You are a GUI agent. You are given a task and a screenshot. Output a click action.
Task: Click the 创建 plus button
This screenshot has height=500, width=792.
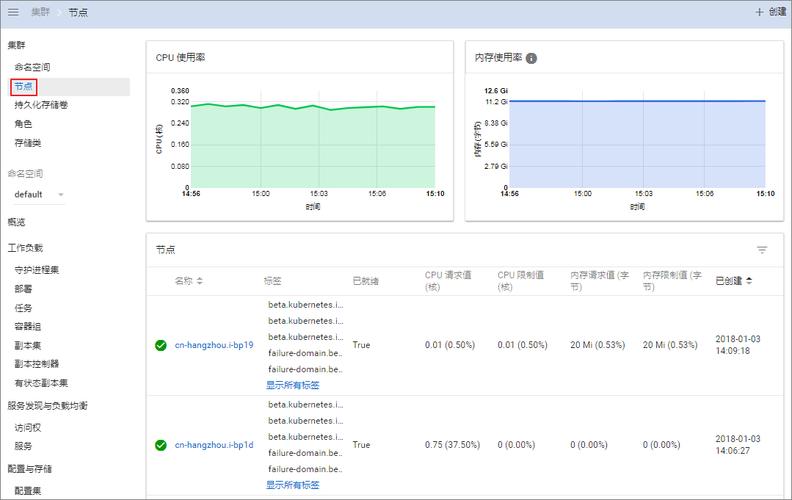pos(771,12)
